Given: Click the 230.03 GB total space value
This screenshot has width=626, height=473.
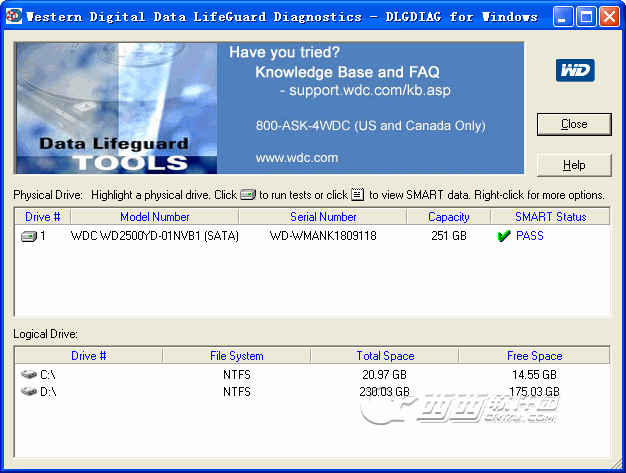Looking at the screenshot, I should tap(384, 392).
